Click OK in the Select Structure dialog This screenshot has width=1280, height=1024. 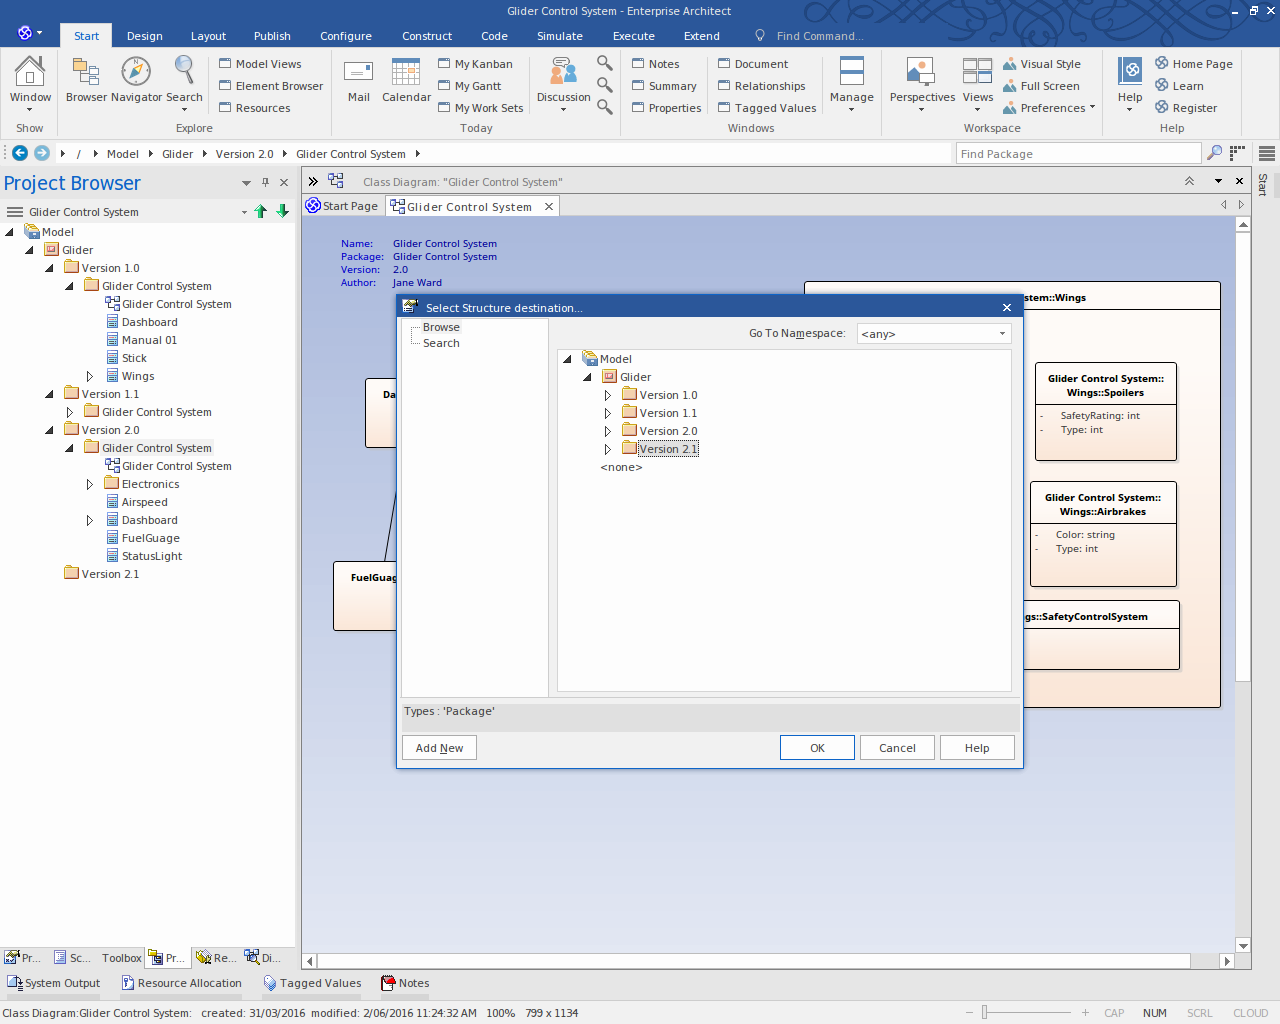pyautogui.click(x=817, y=748)
